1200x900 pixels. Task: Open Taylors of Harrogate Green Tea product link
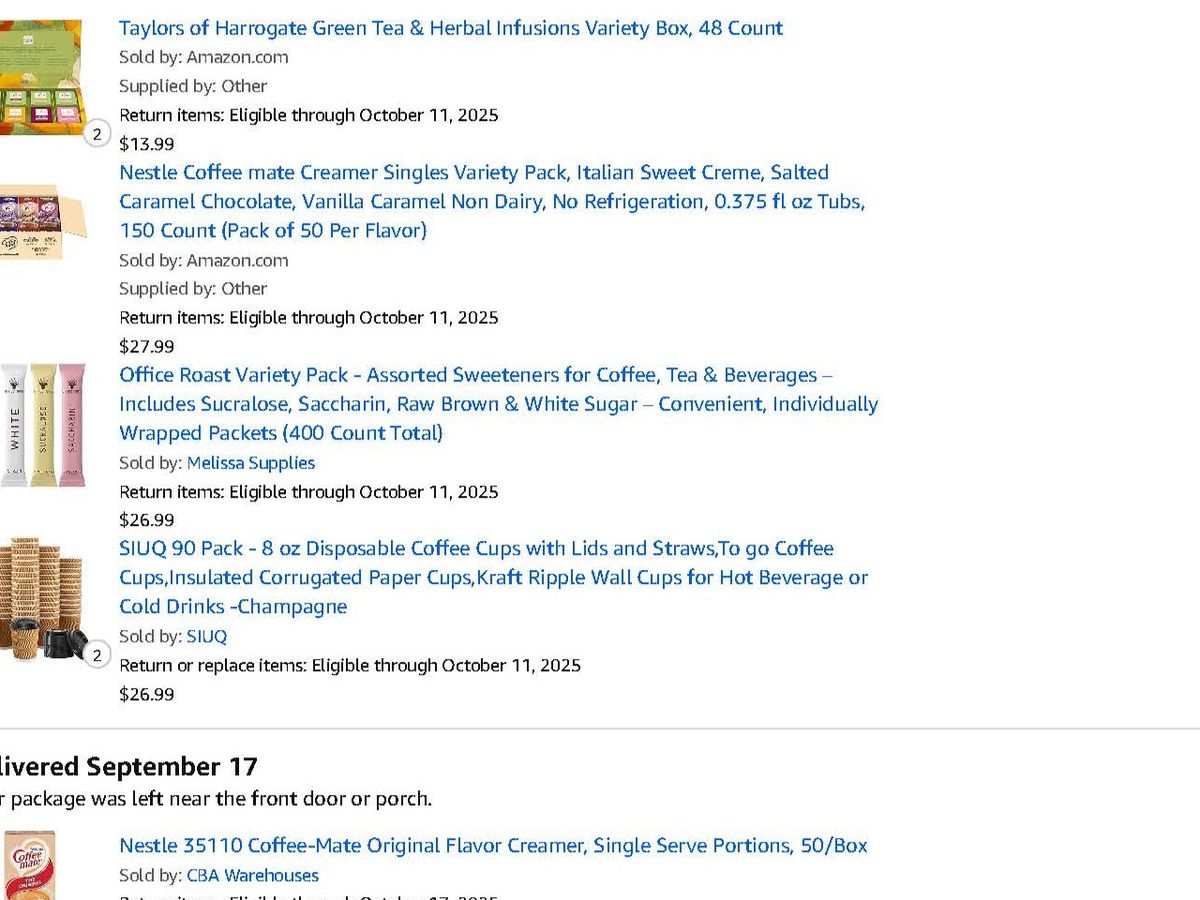pos(451,28)
